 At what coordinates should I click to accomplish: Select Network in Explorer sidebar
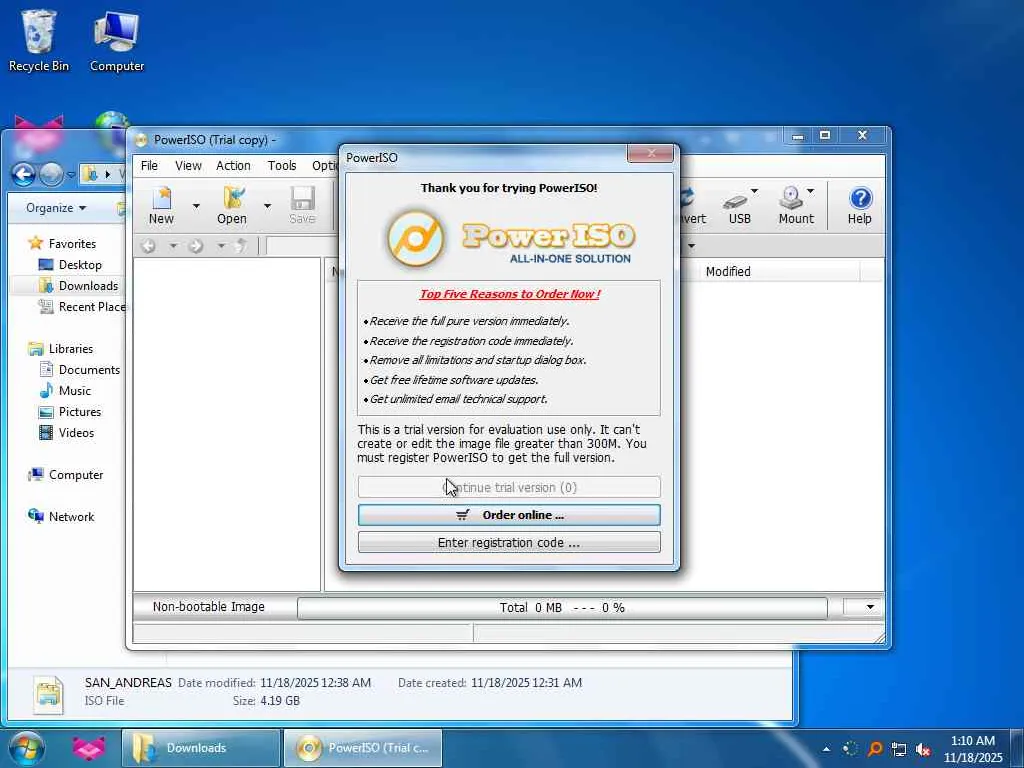[x=71, y=517]
